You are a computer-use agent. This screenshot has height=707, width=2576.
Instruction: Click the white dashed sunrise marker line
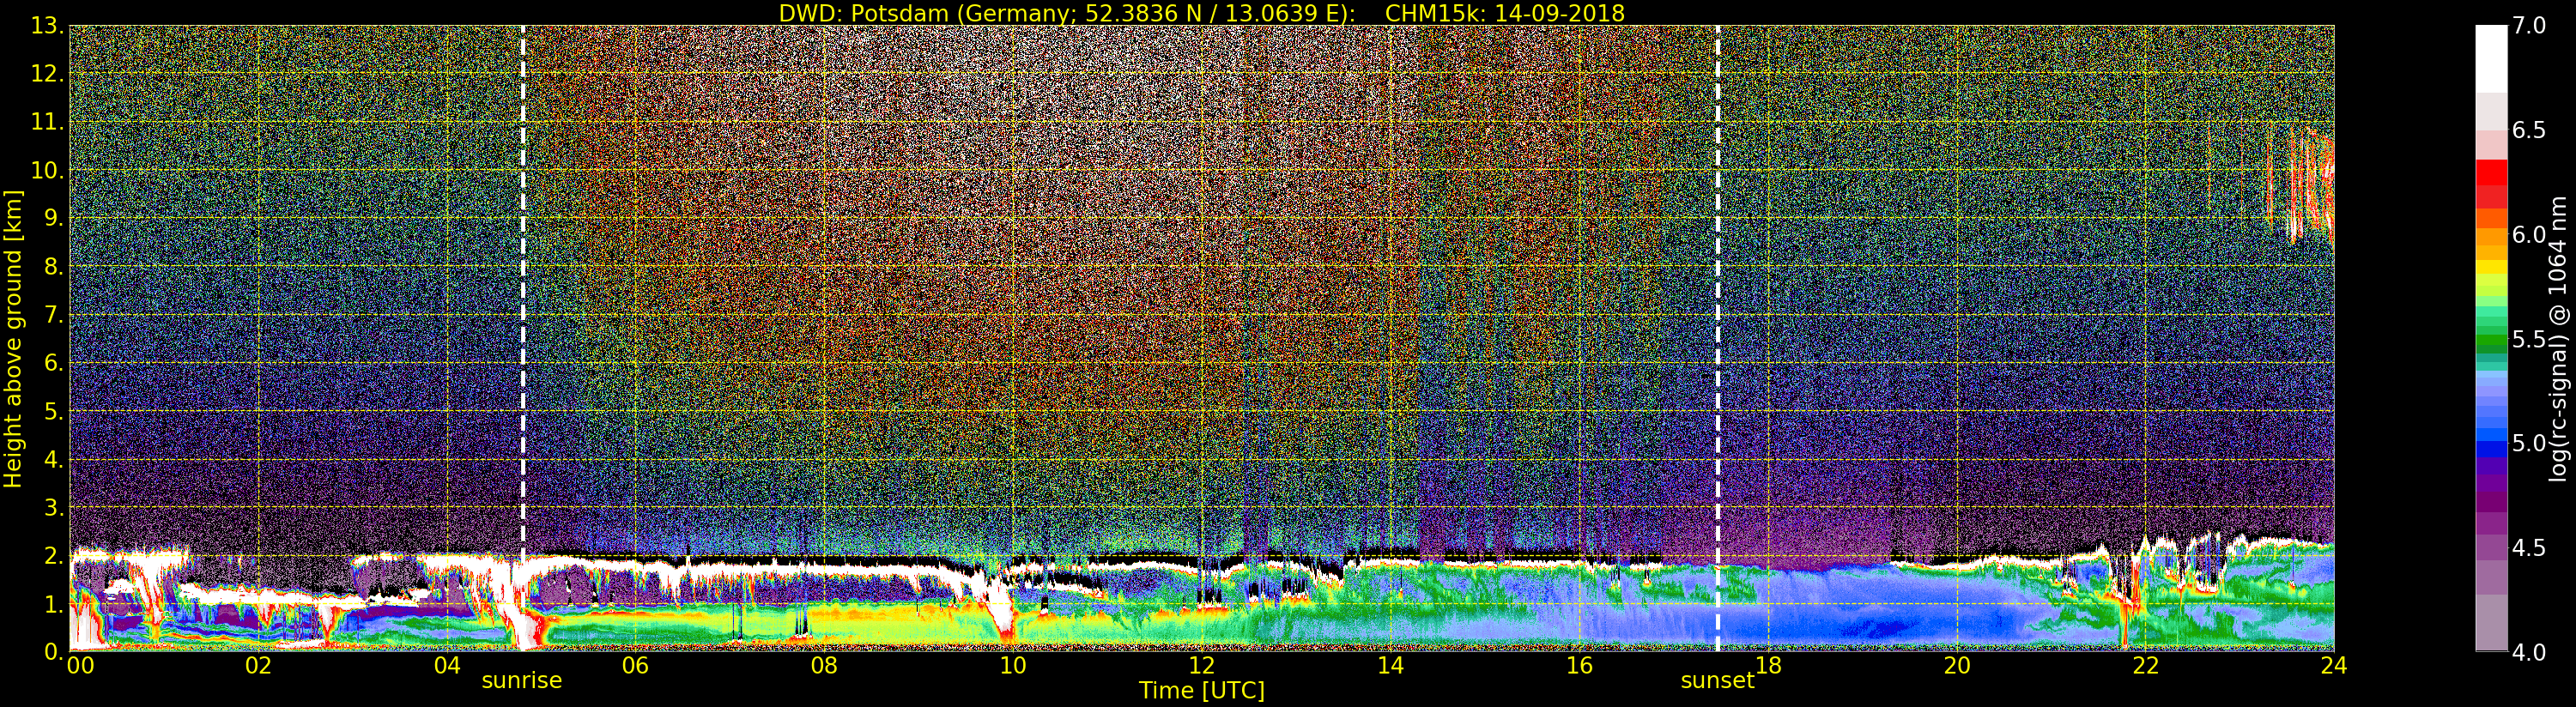coord(523,338)
